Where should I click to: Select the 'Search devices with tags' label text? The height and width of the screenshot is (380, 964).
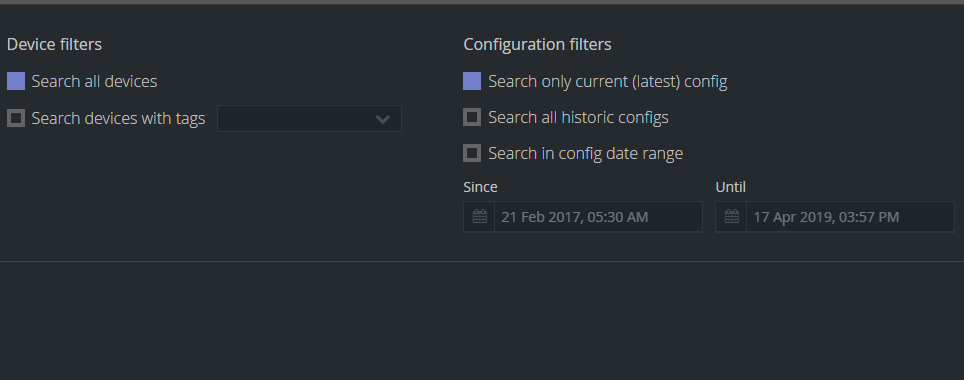[118, 118]
